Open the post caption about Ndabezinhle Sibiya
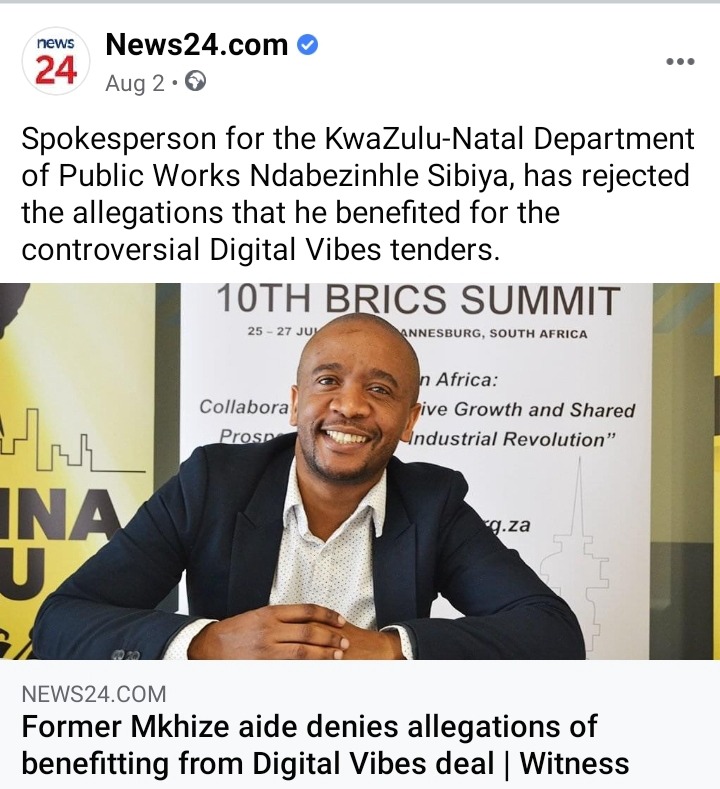 [x=358, y=194]
